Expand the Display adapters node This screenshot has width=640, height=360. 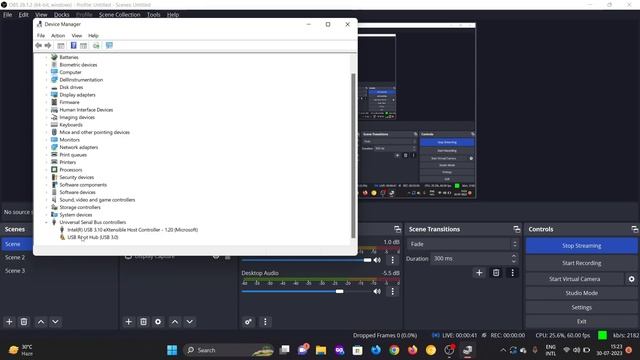(x=46, y=95)
